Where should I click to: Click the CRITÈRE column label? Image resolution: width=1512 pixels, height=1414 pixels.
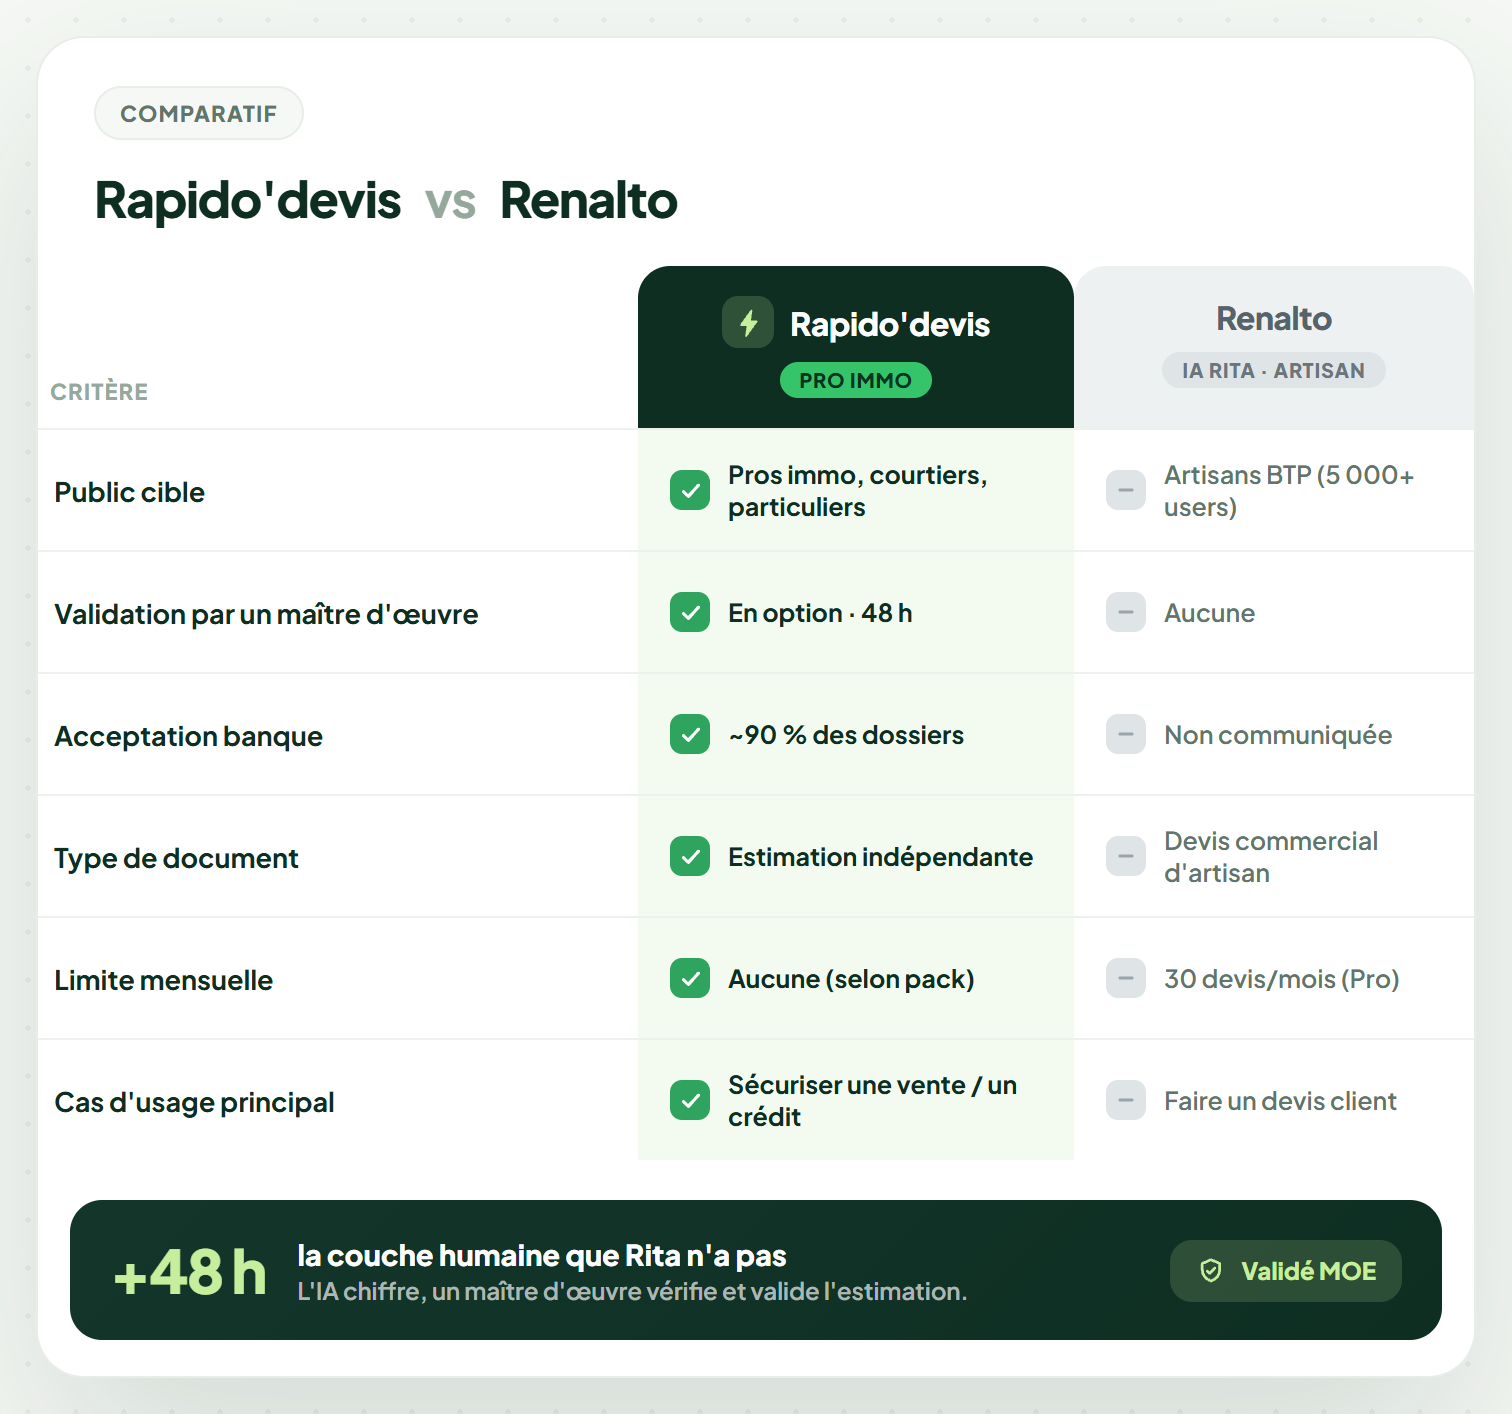click(99, 392)
